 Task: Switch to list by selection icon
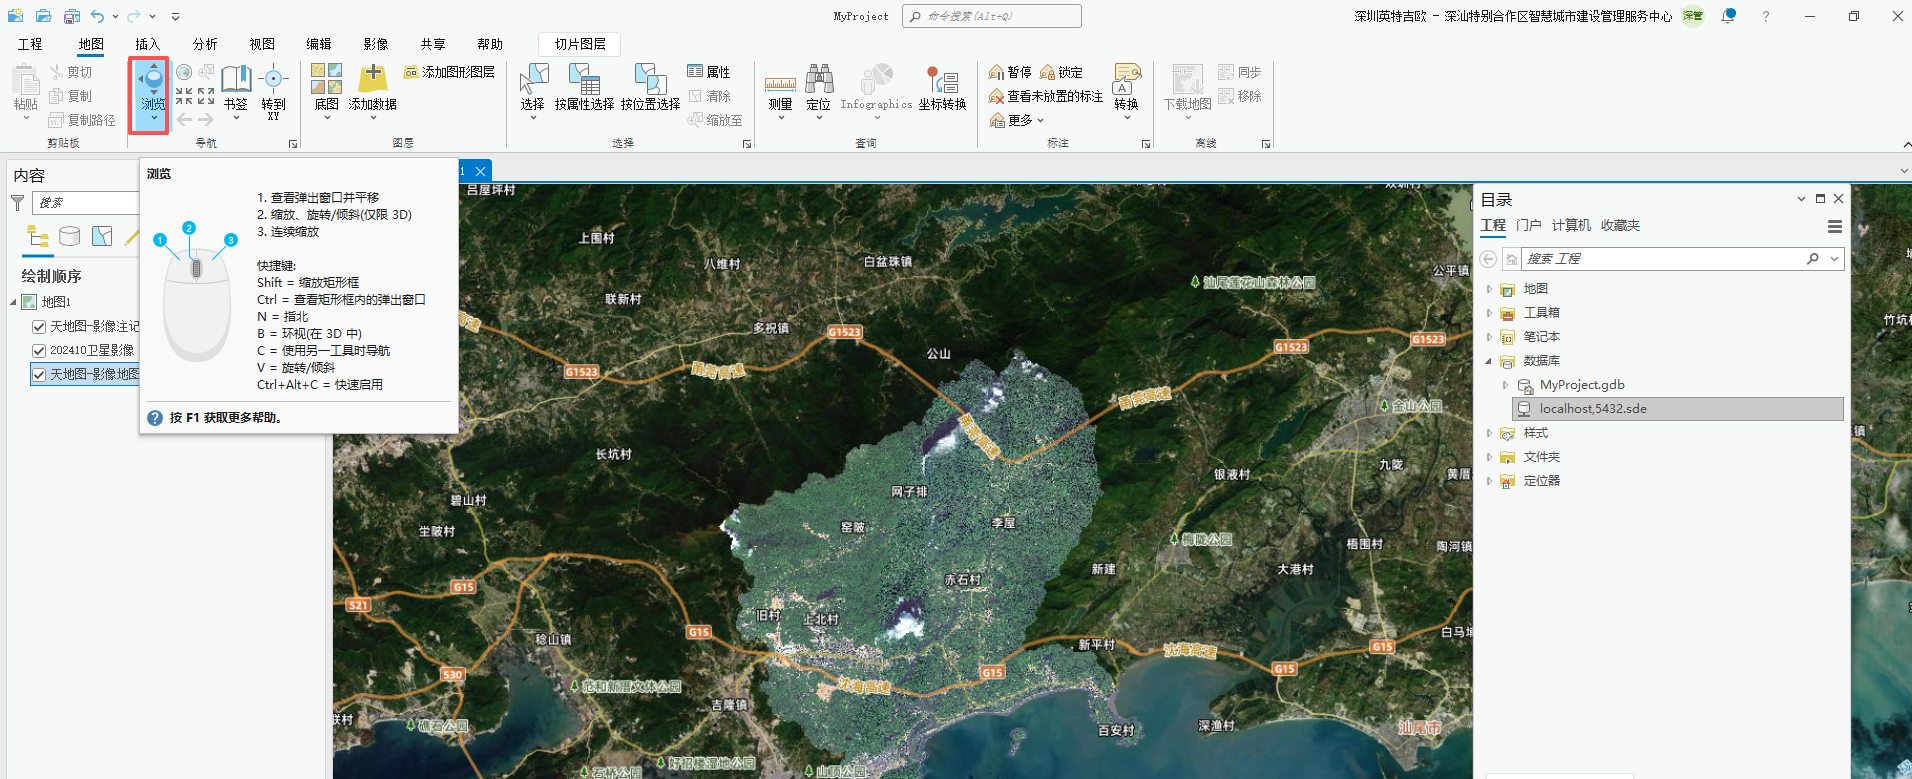pos(102,236)
